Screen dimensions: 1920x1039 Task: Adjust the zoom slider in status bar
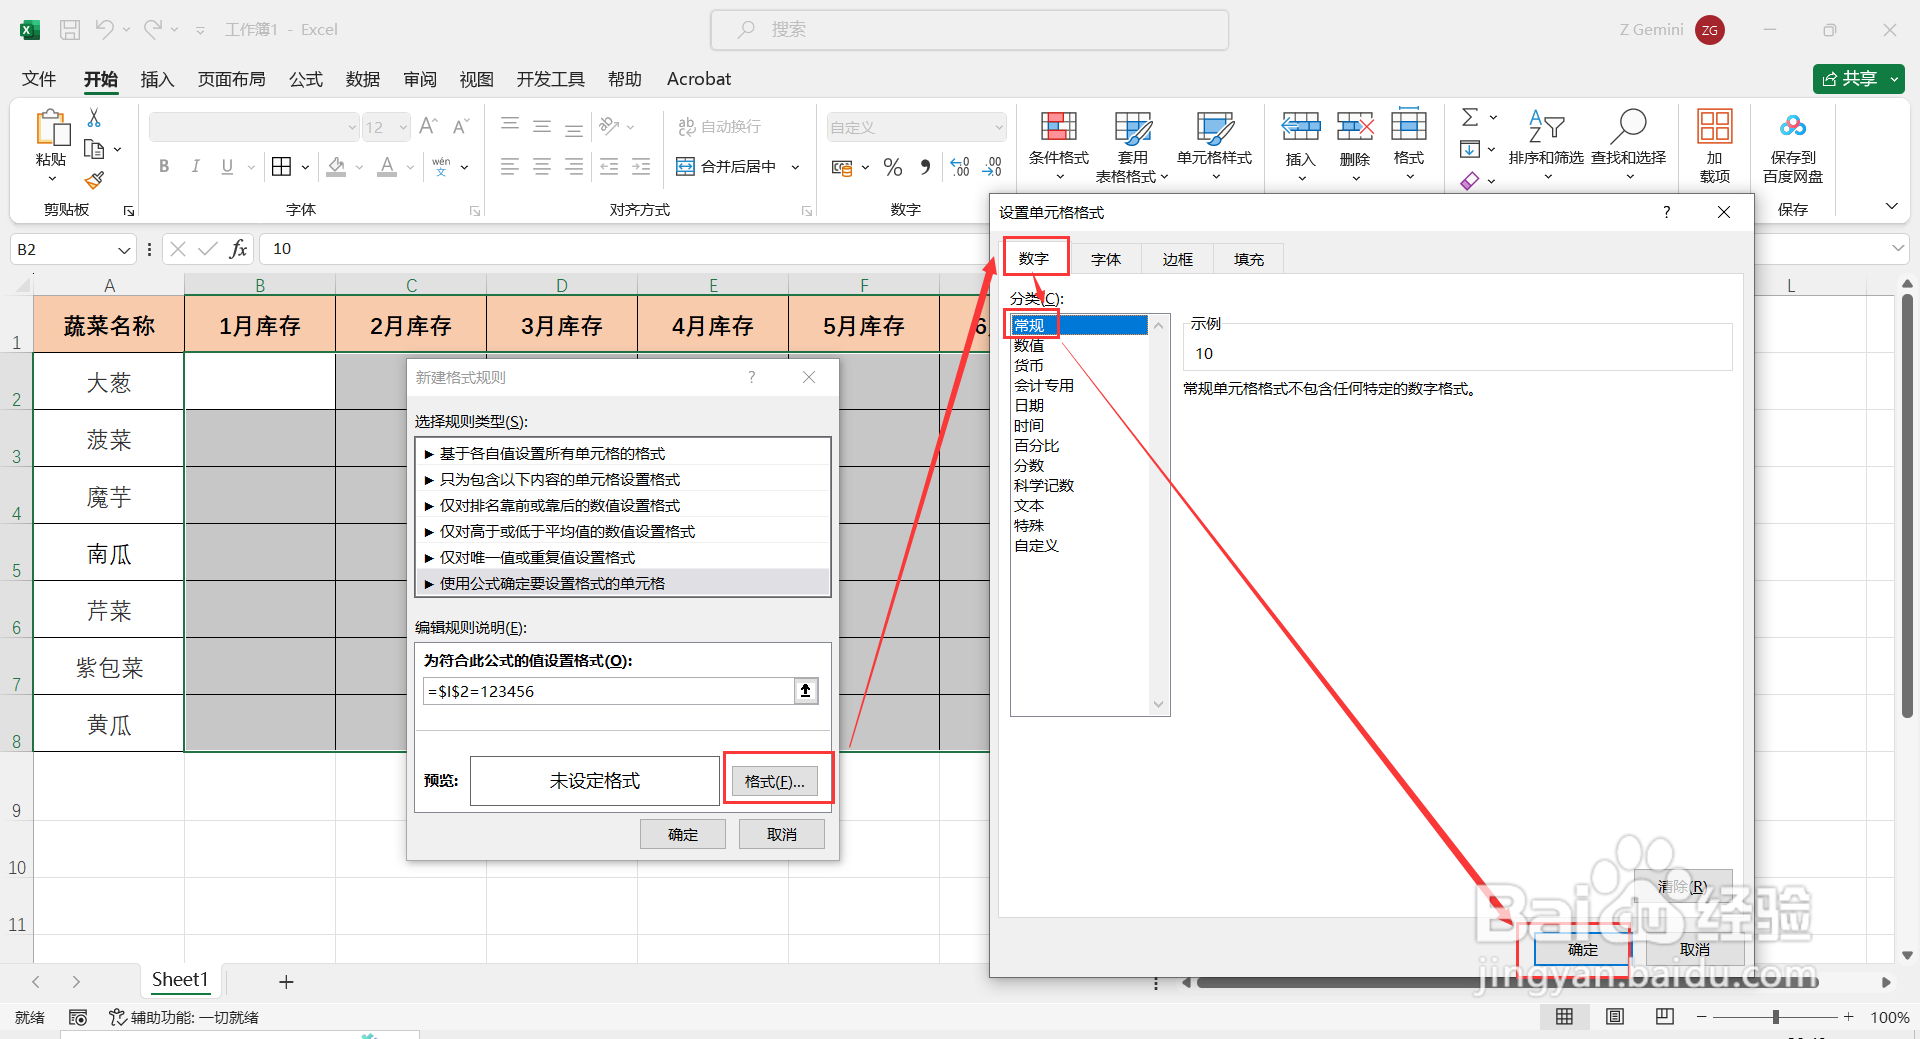[x=1775, y=1017]
